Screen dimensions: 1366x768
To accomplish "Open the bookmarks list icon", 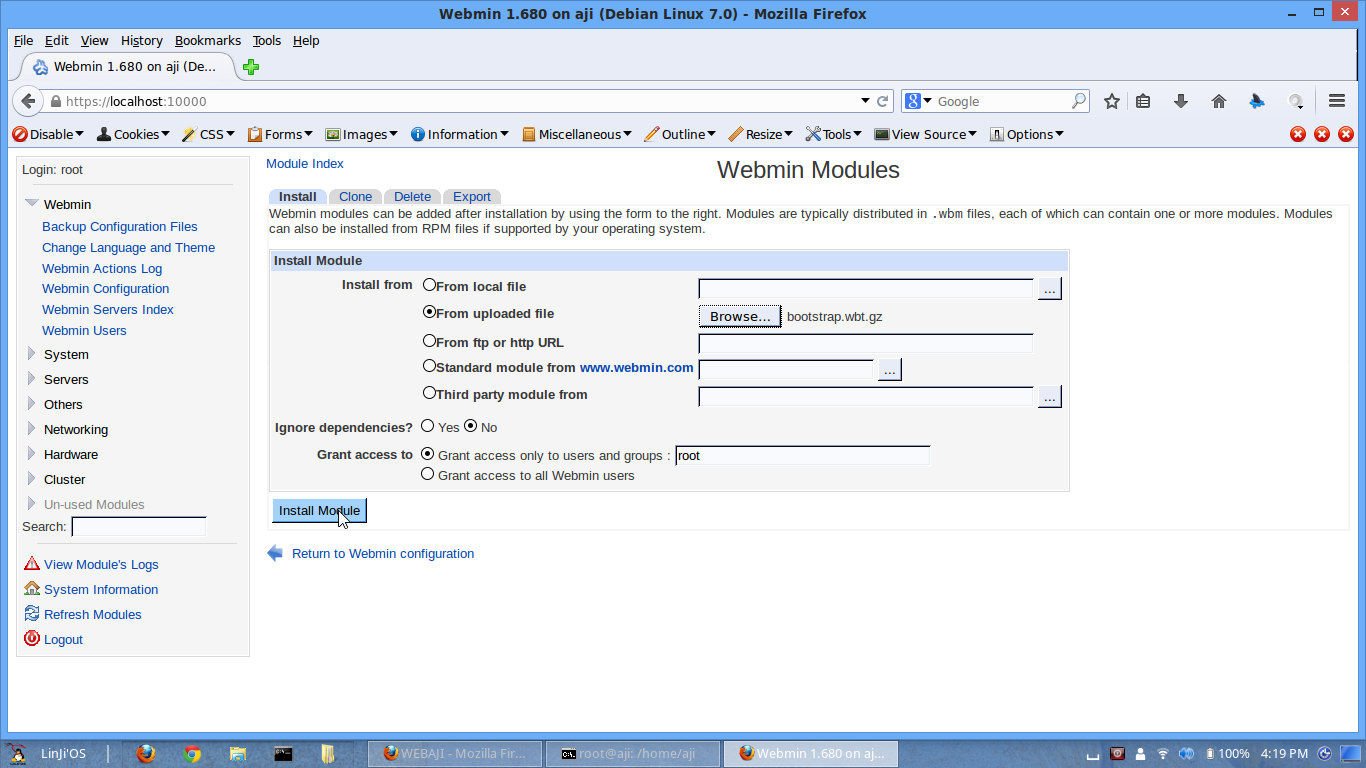I will point(1144,101).
